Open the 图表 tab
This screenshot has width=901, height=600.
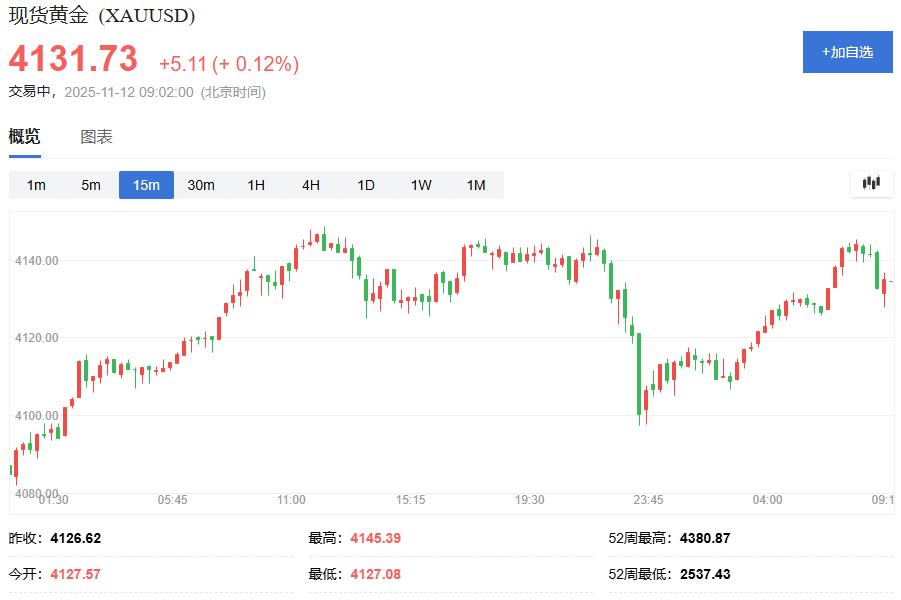(x=97, y=137)
